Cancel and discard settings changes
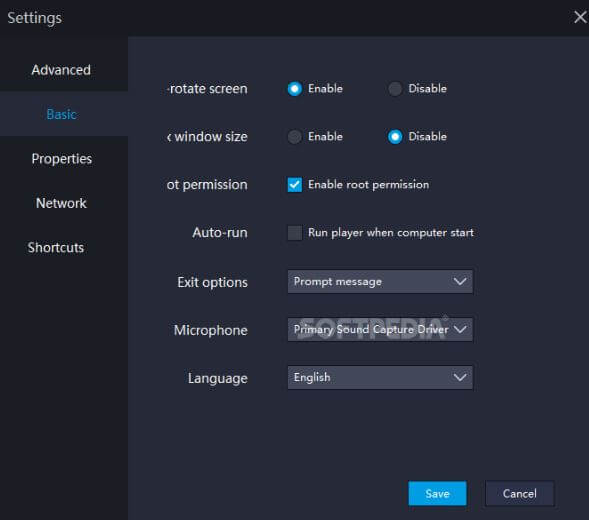The image size is (589, 520). click(x=520, y=493)
